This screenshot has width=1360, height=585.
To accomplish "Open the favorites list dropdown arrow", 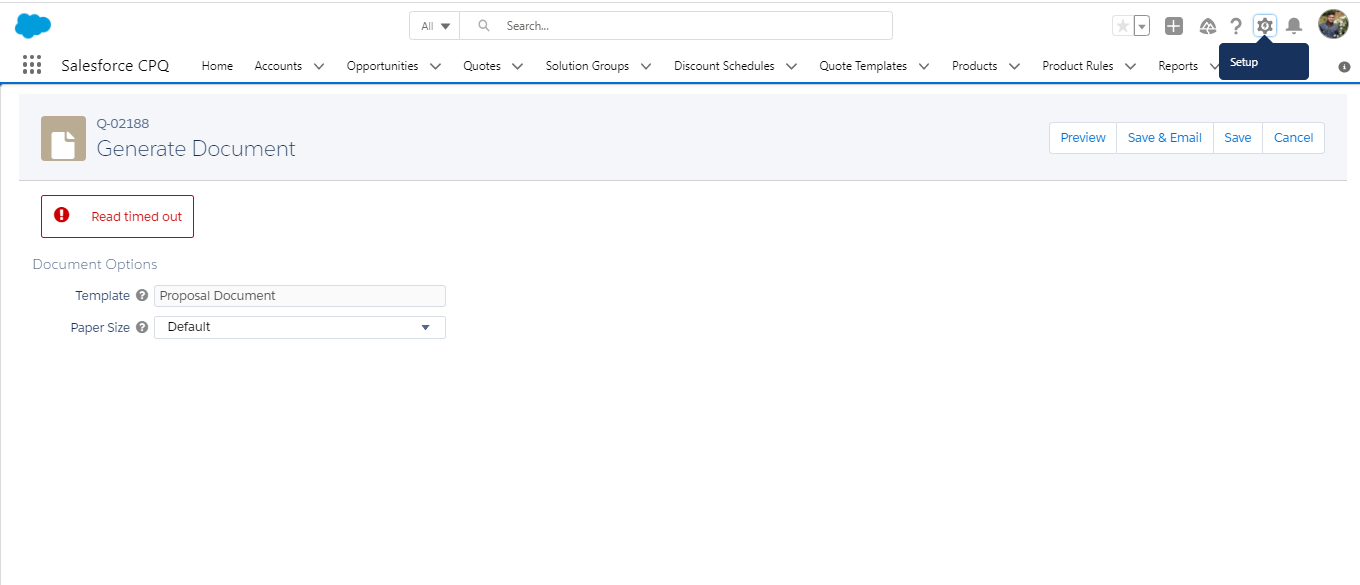I will tap(1141, 26).
